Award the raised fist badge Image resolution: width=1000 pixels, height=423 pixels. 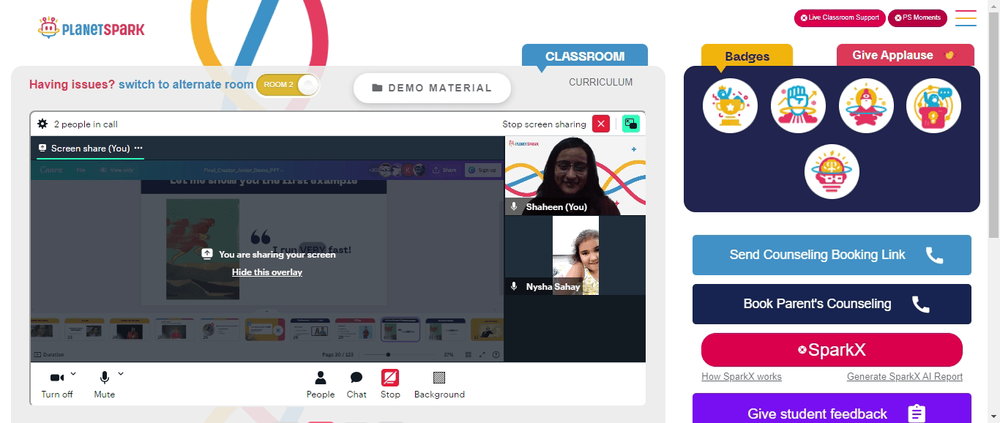click(x=798, y=105)
